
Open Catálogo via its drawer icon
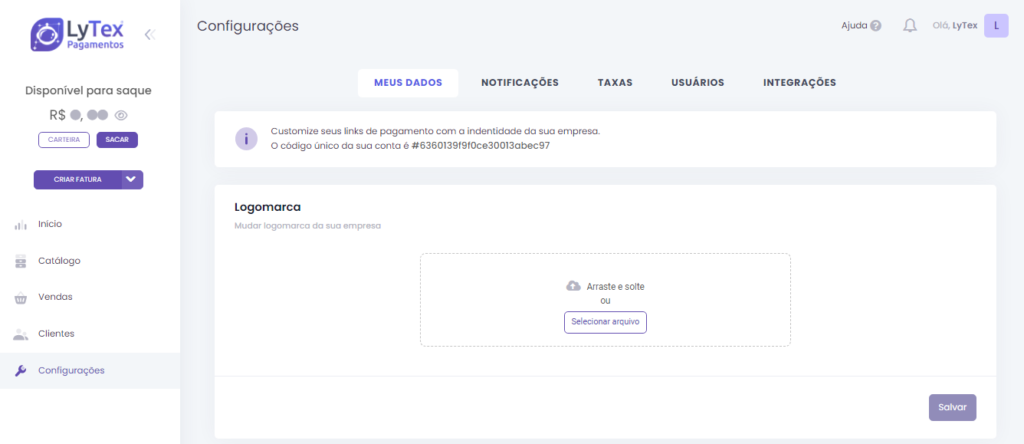pyautogui.click(x=21, y=261)
